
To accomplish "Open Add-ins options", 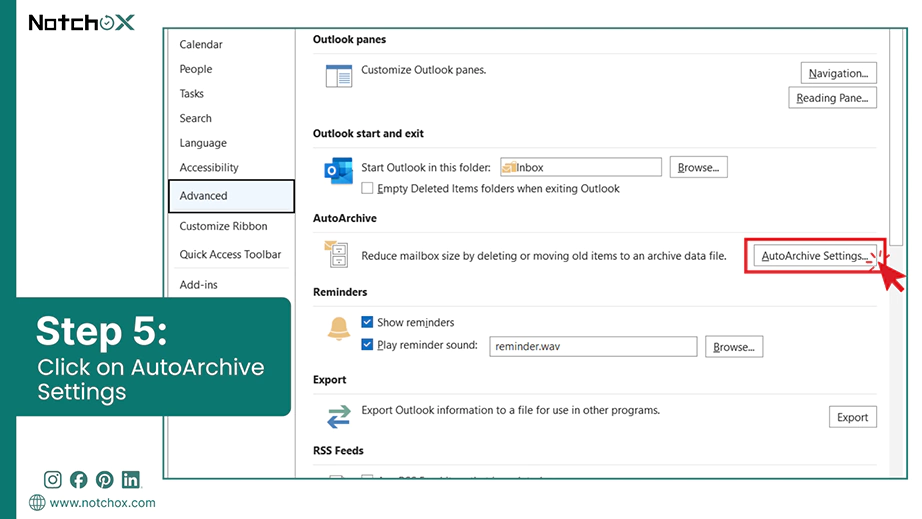I will [x=199, y=284].
